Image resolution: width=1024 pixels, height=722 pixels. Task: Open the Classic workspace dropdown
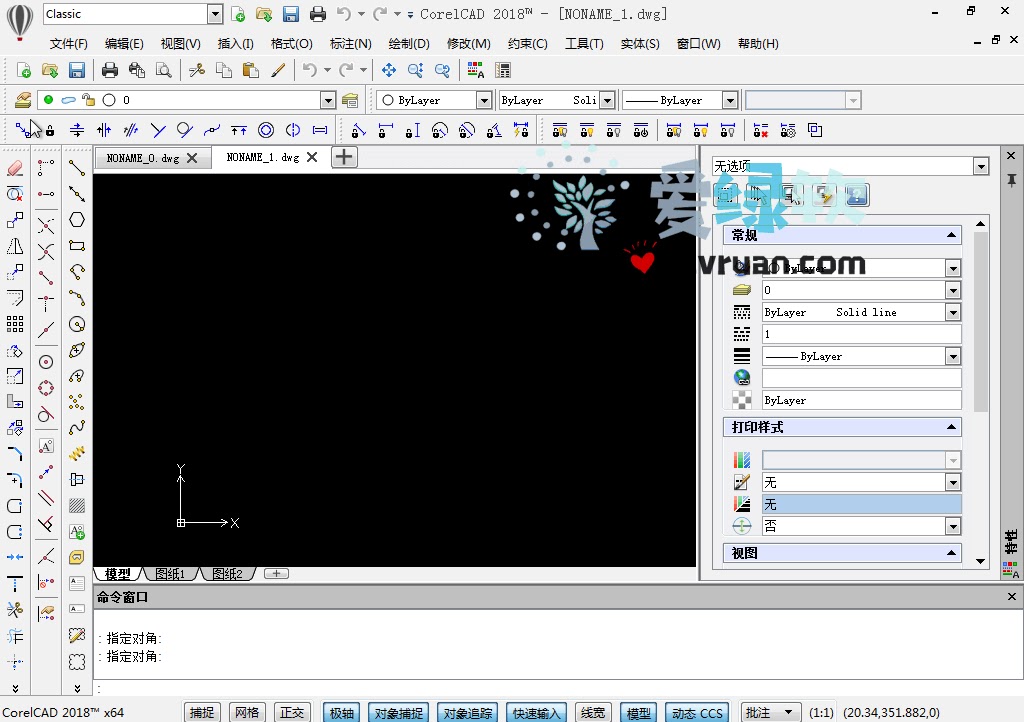(215, 14)
